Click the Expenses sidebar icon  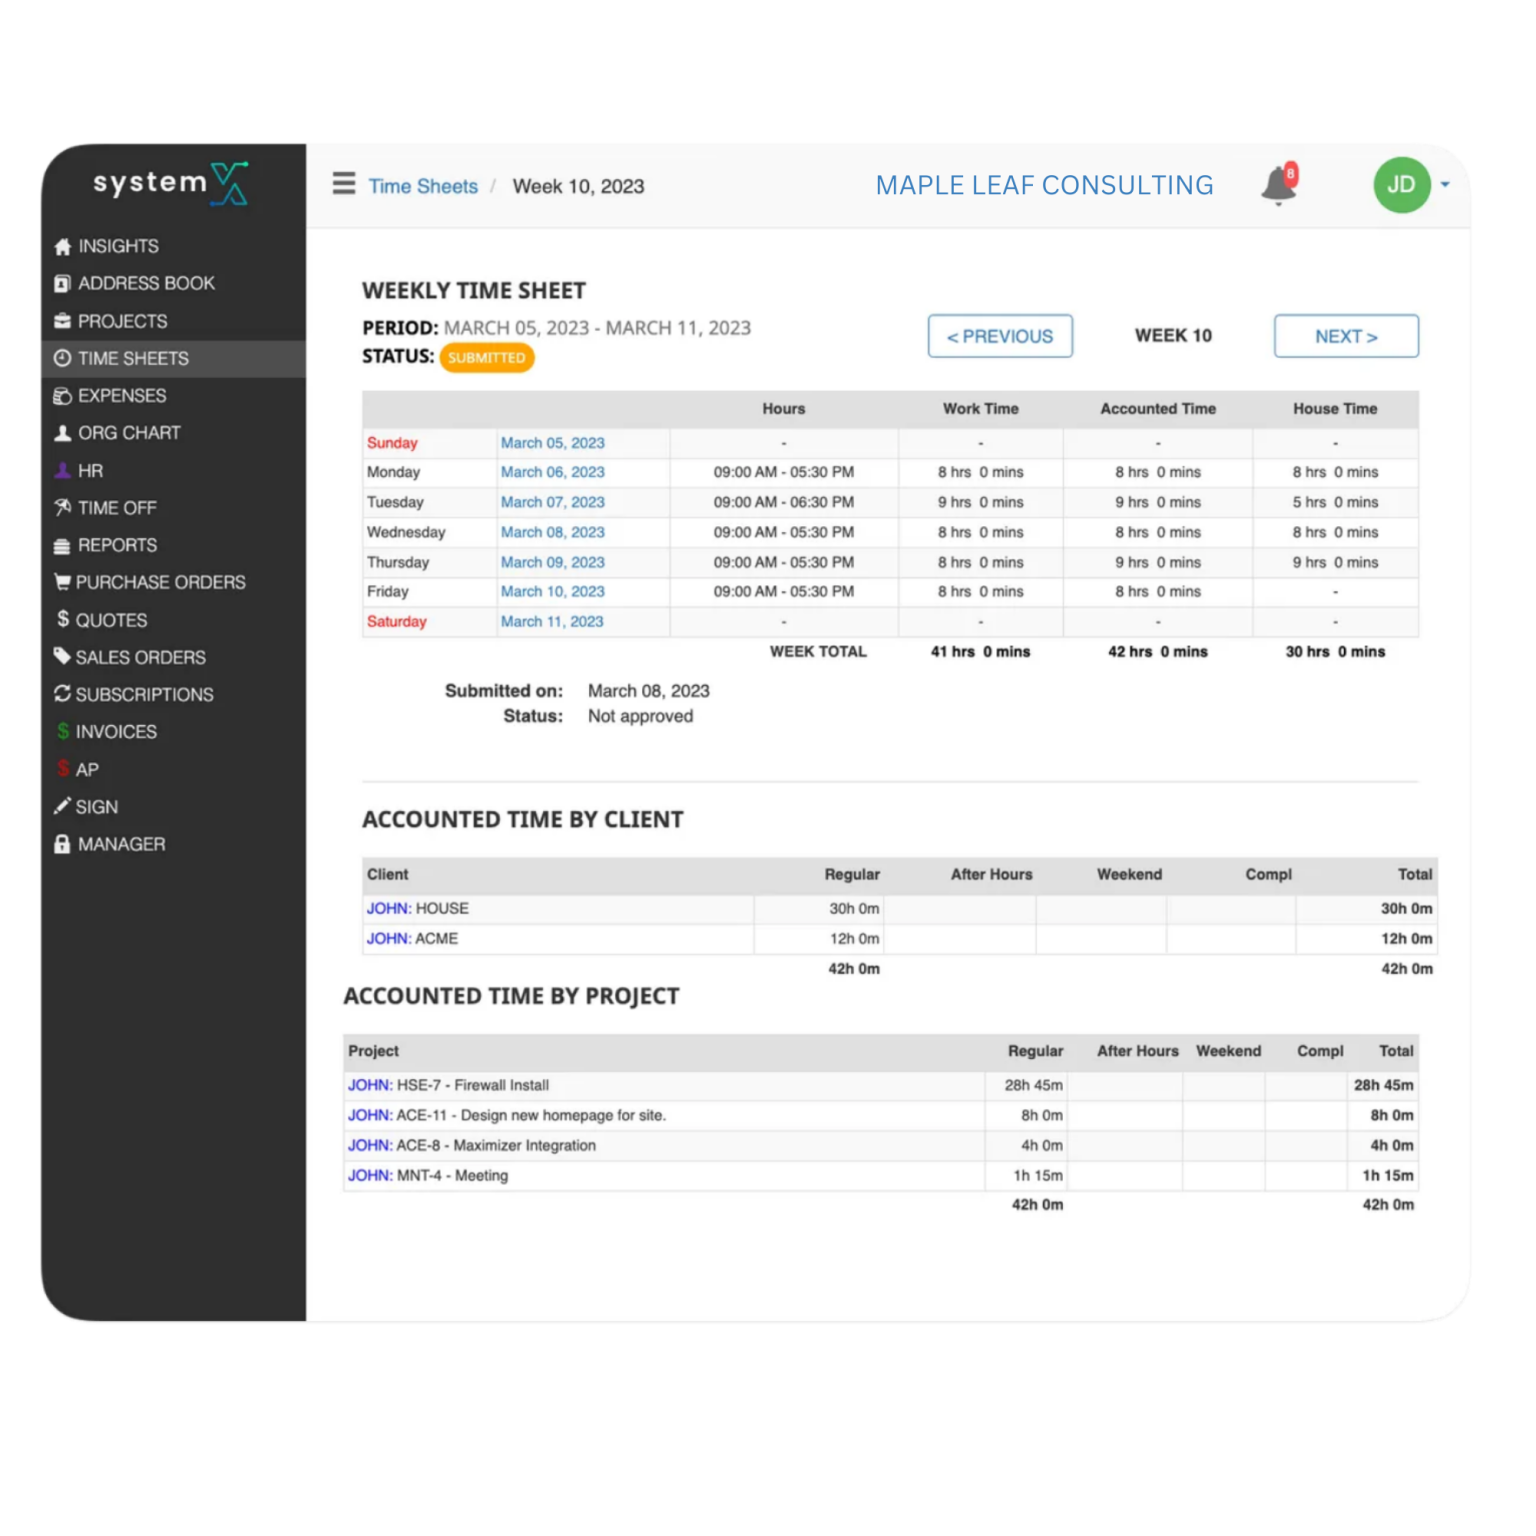[62, 396]
